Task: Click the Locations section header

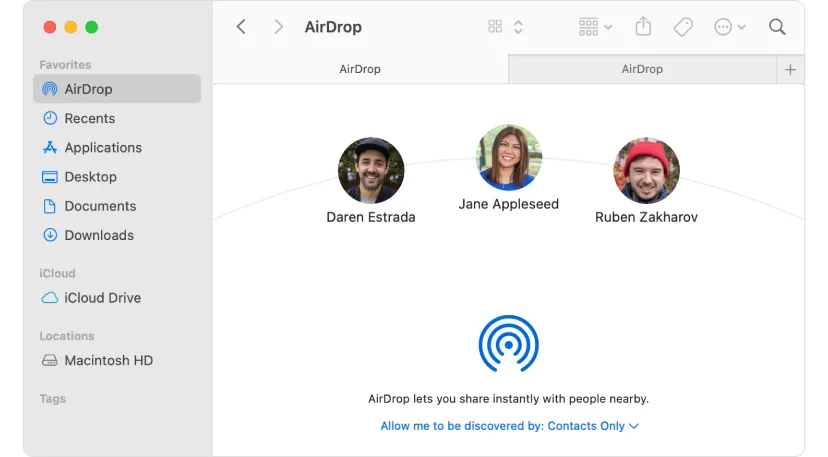Action: pyautogui.click(x=67, y=336)
